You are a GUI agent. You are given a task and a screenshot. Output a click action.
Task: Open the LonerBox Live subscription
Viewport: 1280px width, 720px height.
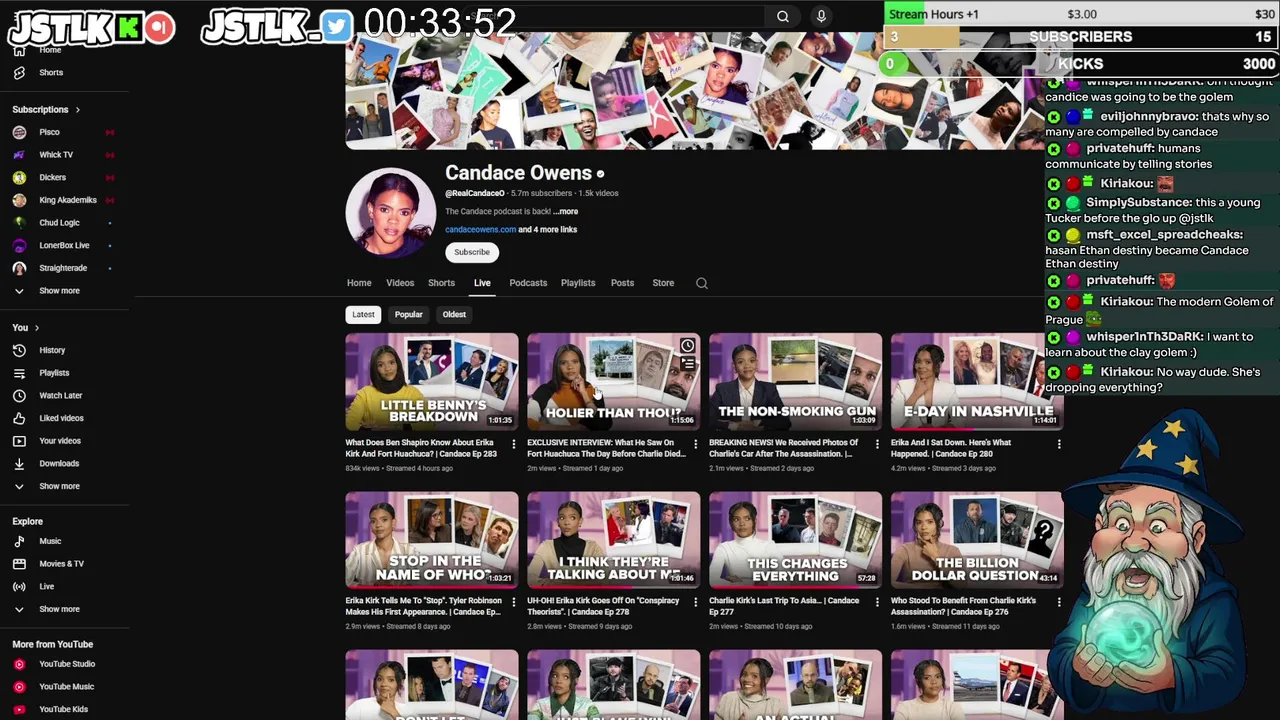pos(64,245)
